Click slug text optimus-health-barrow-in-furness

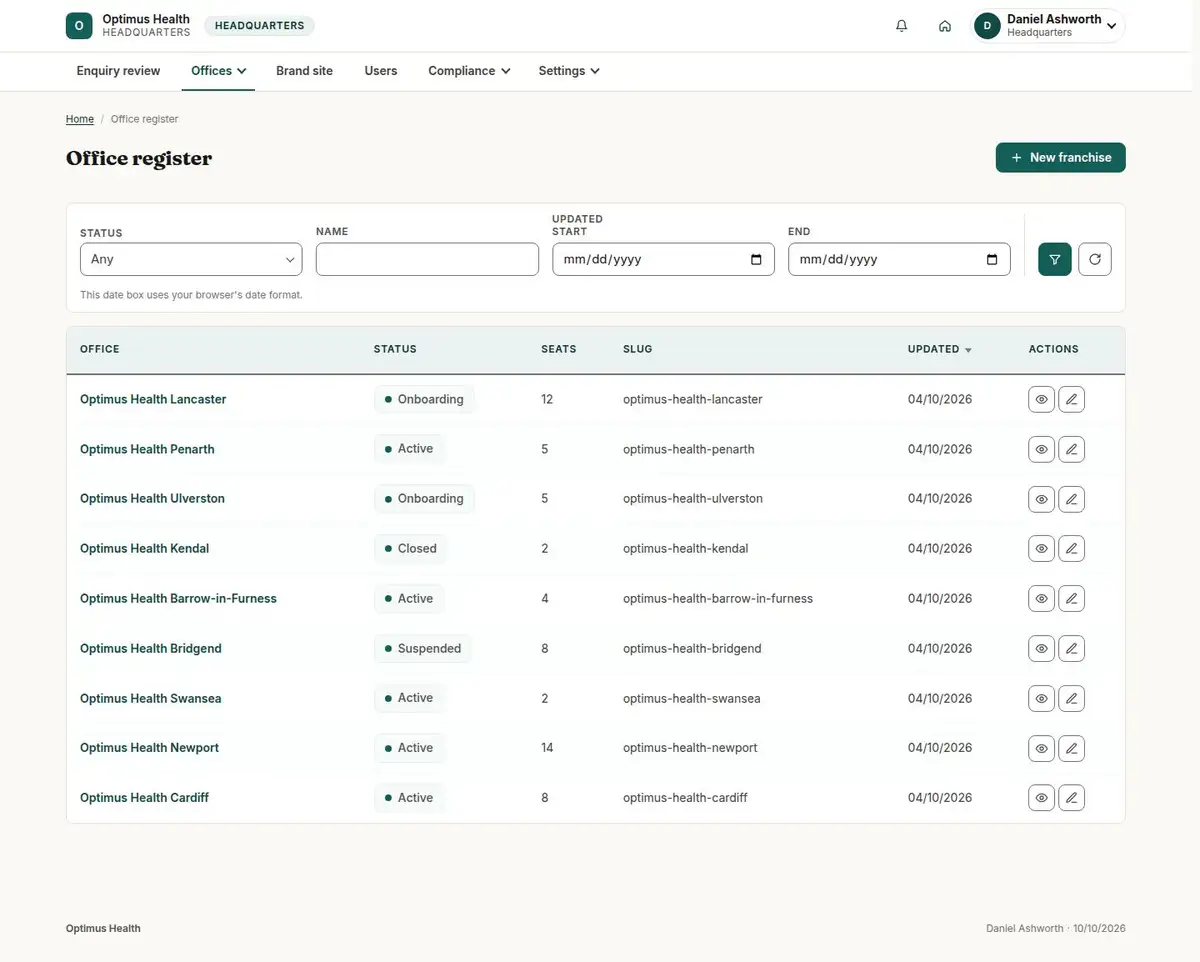[718, 598]
